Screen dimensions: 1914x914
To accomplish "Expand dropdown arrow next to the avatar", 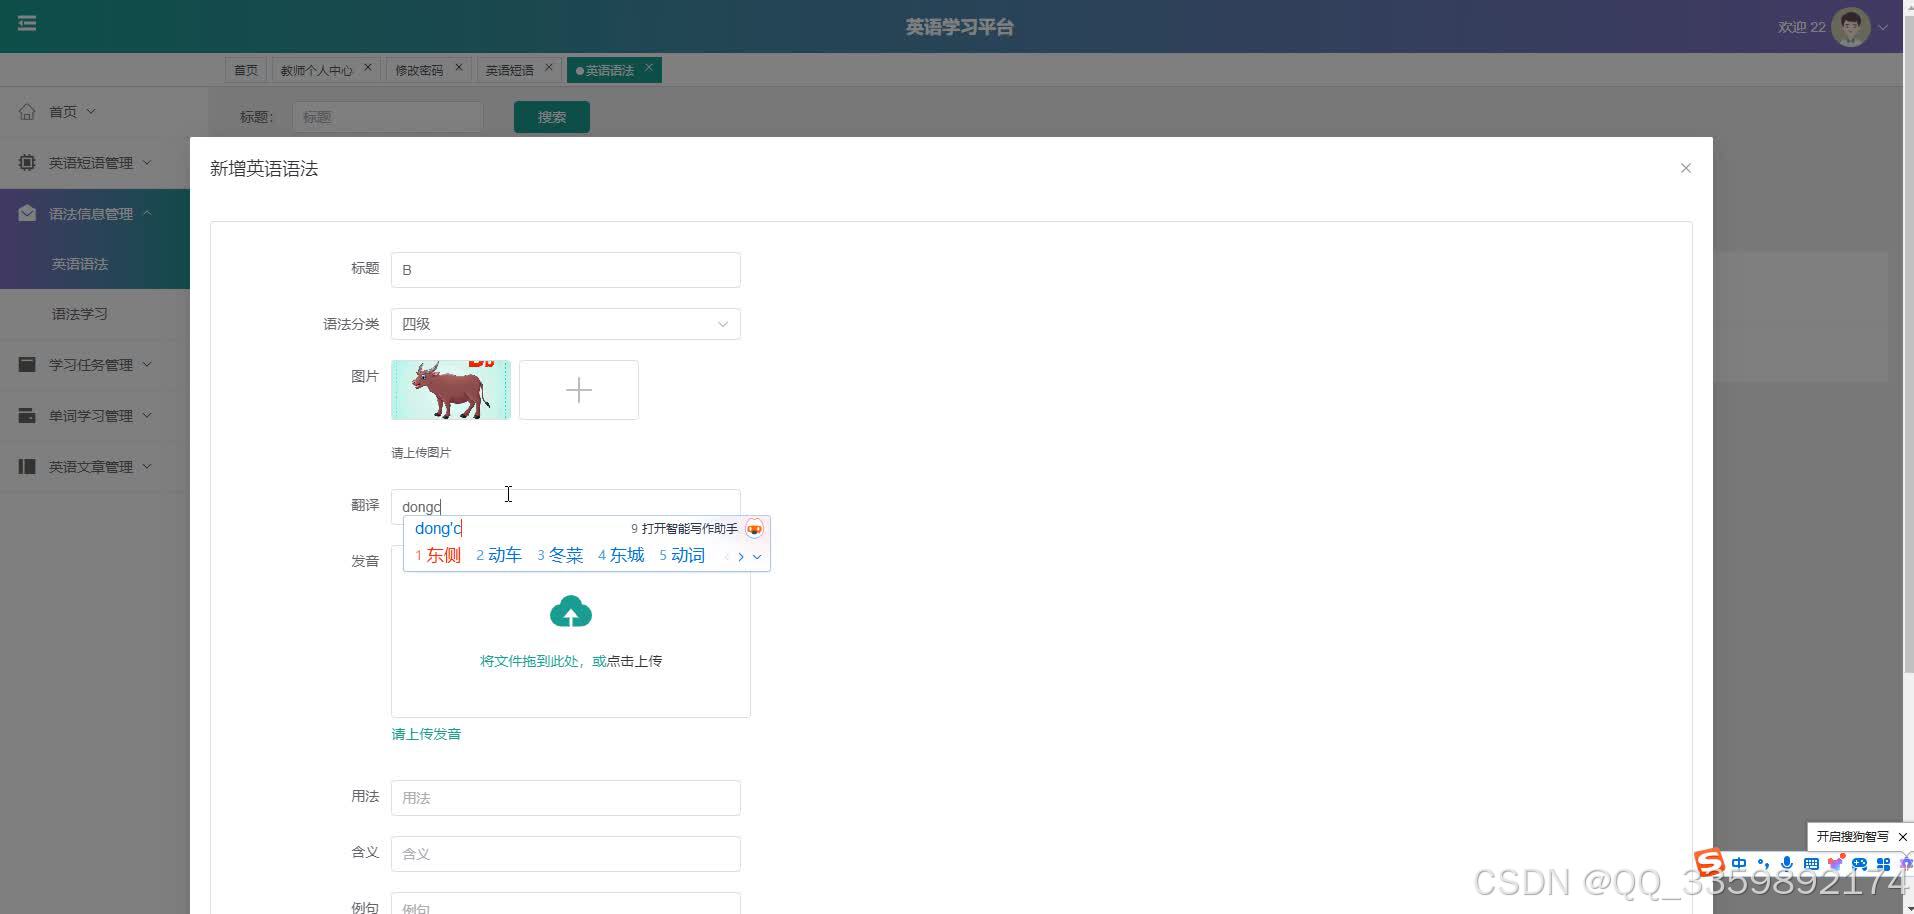I will tap(1883, 28).
